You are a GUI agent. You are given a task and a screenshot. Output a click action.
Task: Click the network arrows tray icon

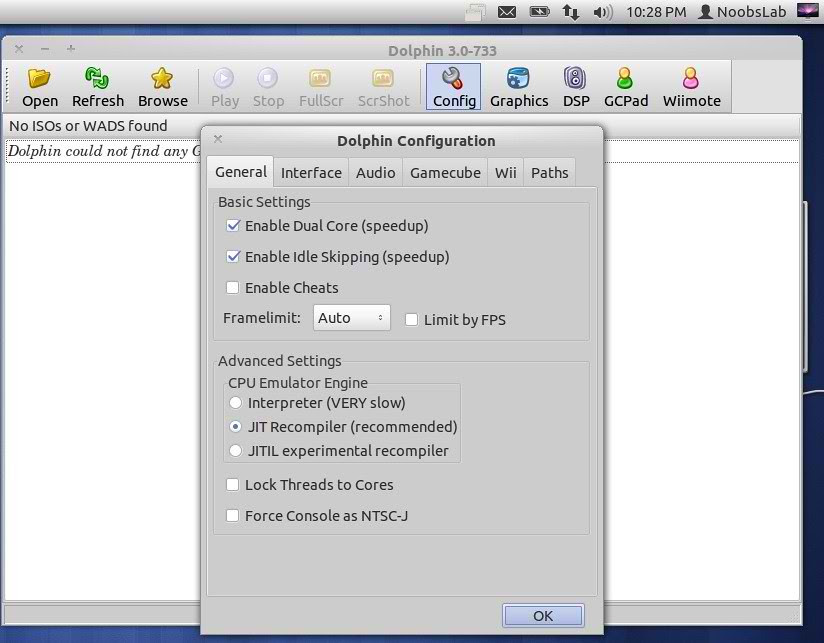(x=571, y=12)
